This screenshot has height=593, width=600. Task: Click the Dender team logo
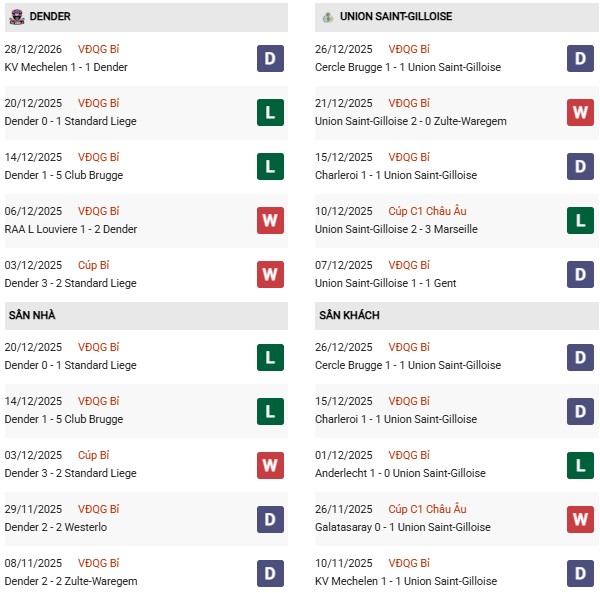click(16, 17)
